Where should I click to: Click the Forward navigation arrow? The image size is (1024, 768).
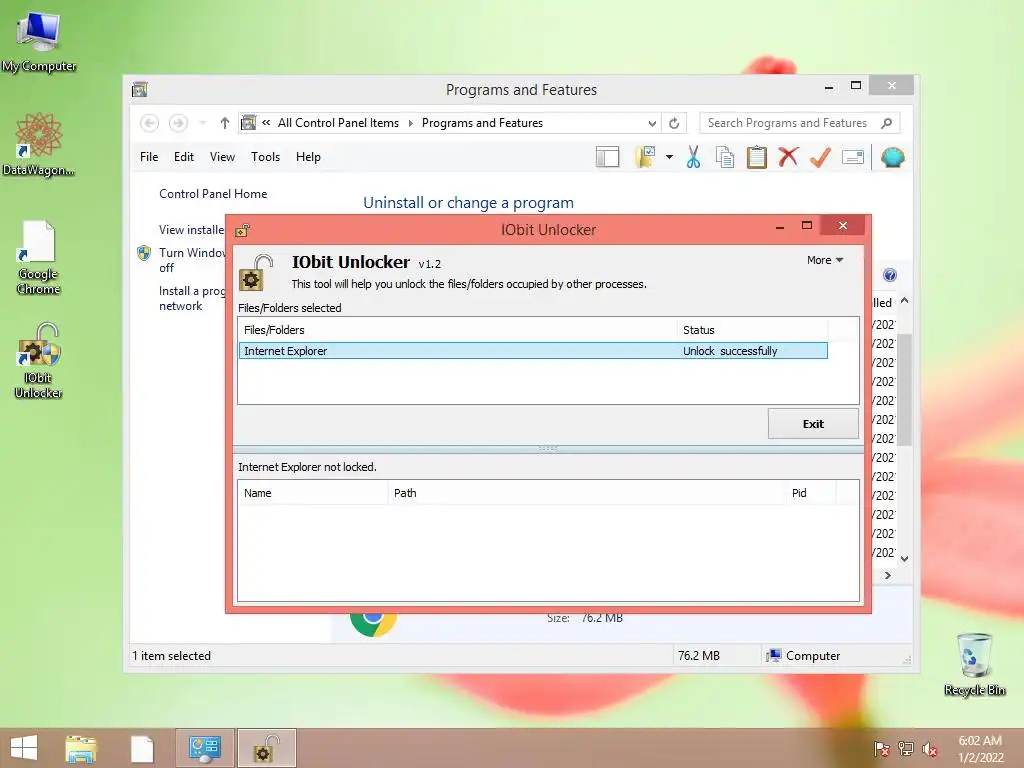click(178, 123)
